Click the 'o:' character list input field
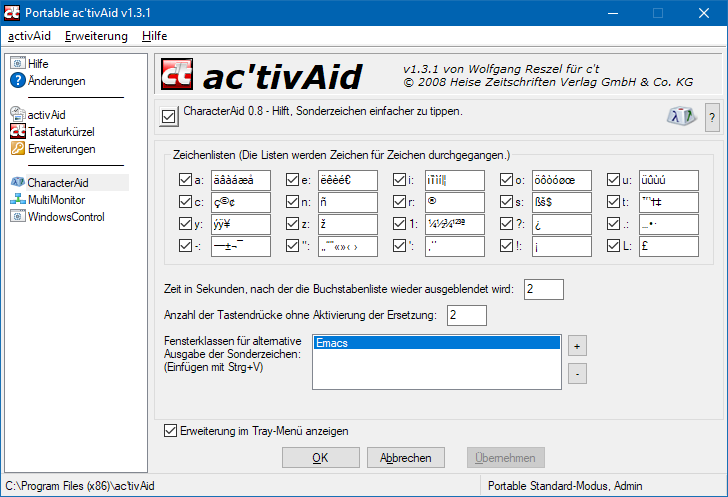This screenshot has width=728, height=497. click(x=562, y=180)
